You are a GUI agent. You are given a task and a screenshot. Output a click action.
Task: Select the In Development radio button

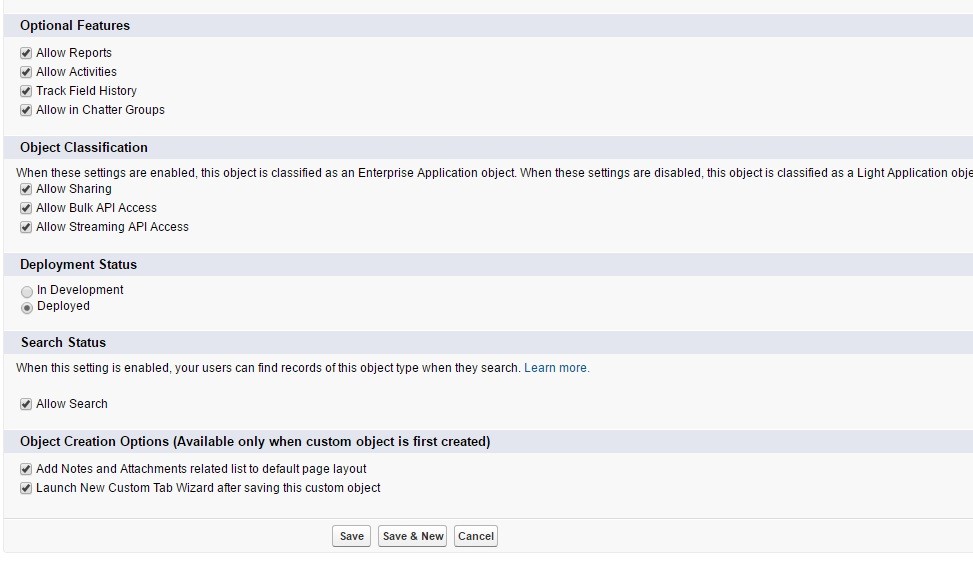click(x=27, y=291)
